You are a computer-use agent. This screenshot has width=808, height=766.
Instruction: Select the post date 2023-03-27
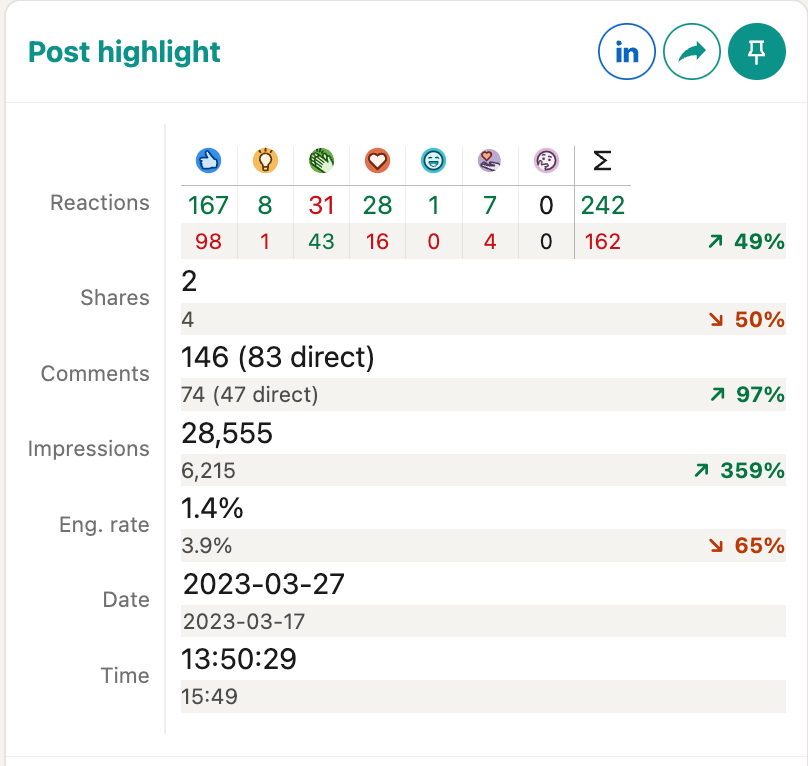point(263,584)
